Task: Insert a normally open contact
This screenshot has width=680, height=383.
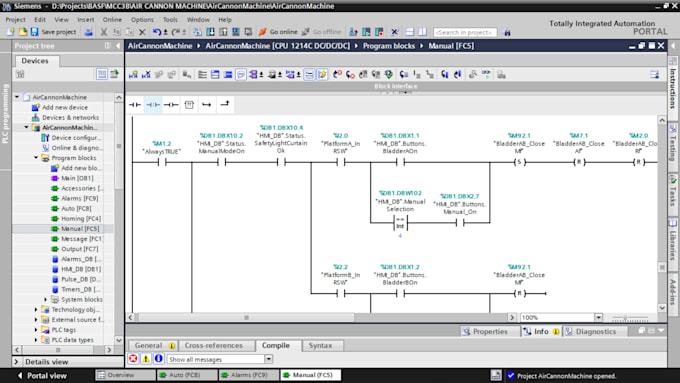Action: point(135,105)
